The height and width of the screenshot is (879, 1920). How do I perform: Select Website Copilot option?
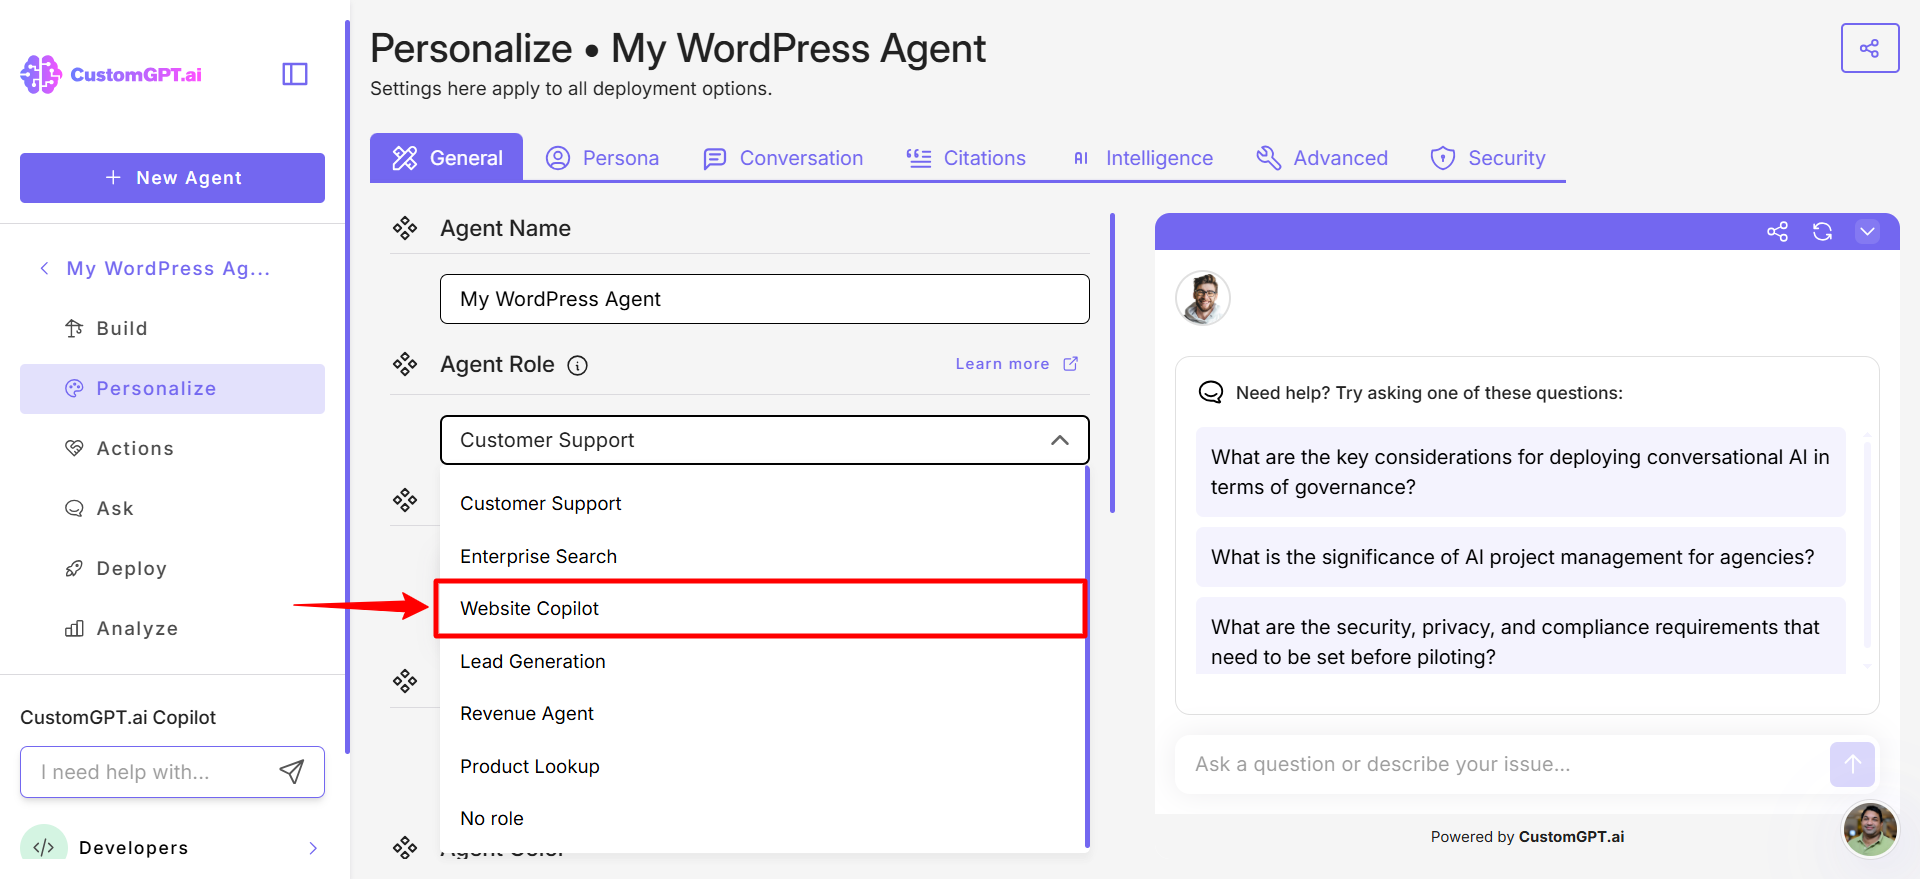[762, 609]
